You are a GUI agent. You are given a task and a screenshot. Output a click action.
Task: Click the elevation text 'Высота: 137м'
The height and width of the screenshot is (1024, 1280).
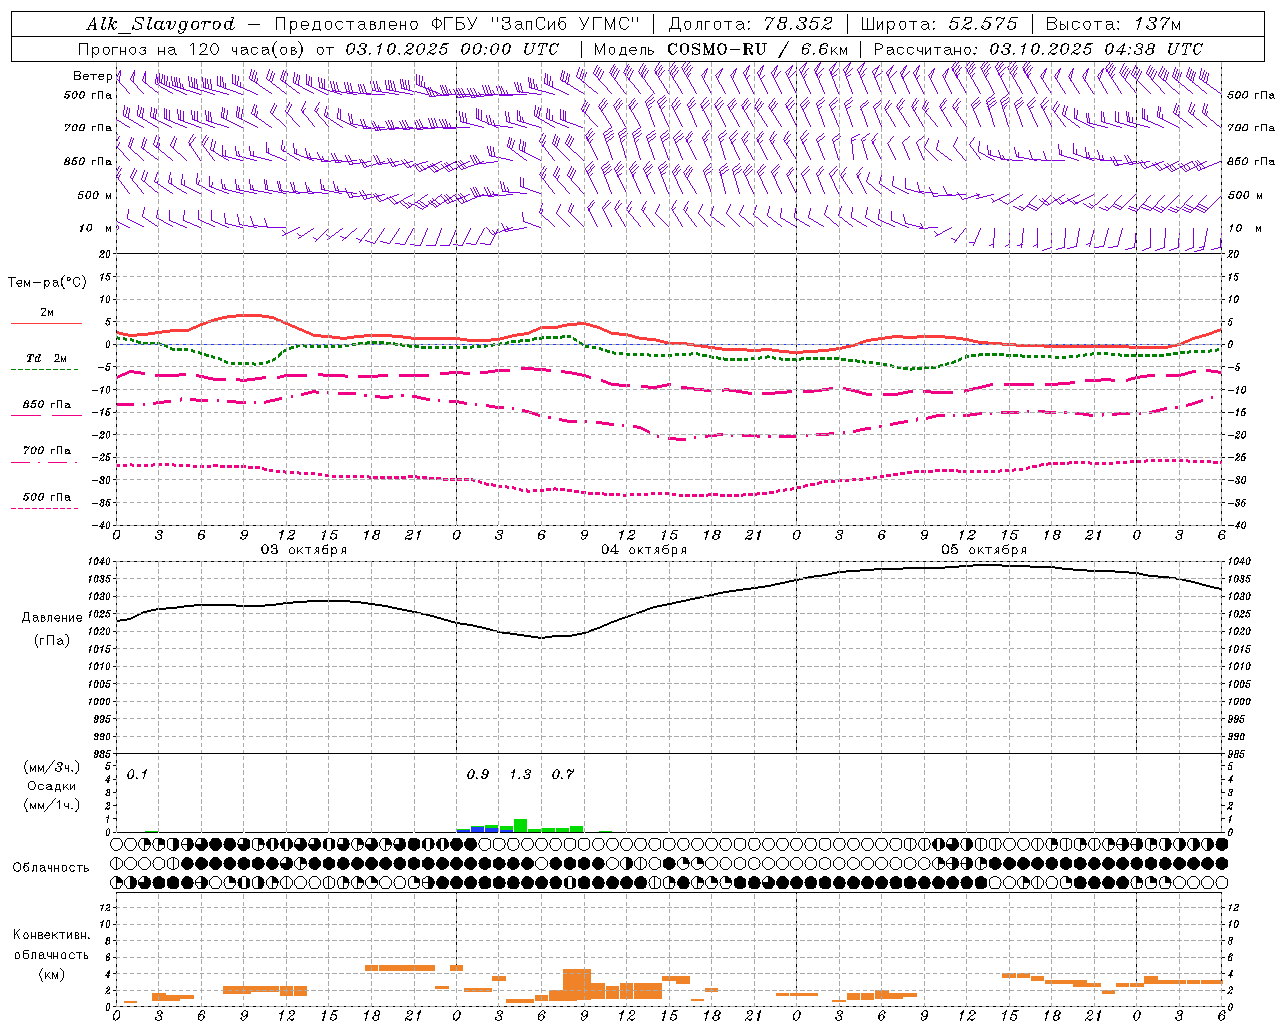[x=1113, y=24]
